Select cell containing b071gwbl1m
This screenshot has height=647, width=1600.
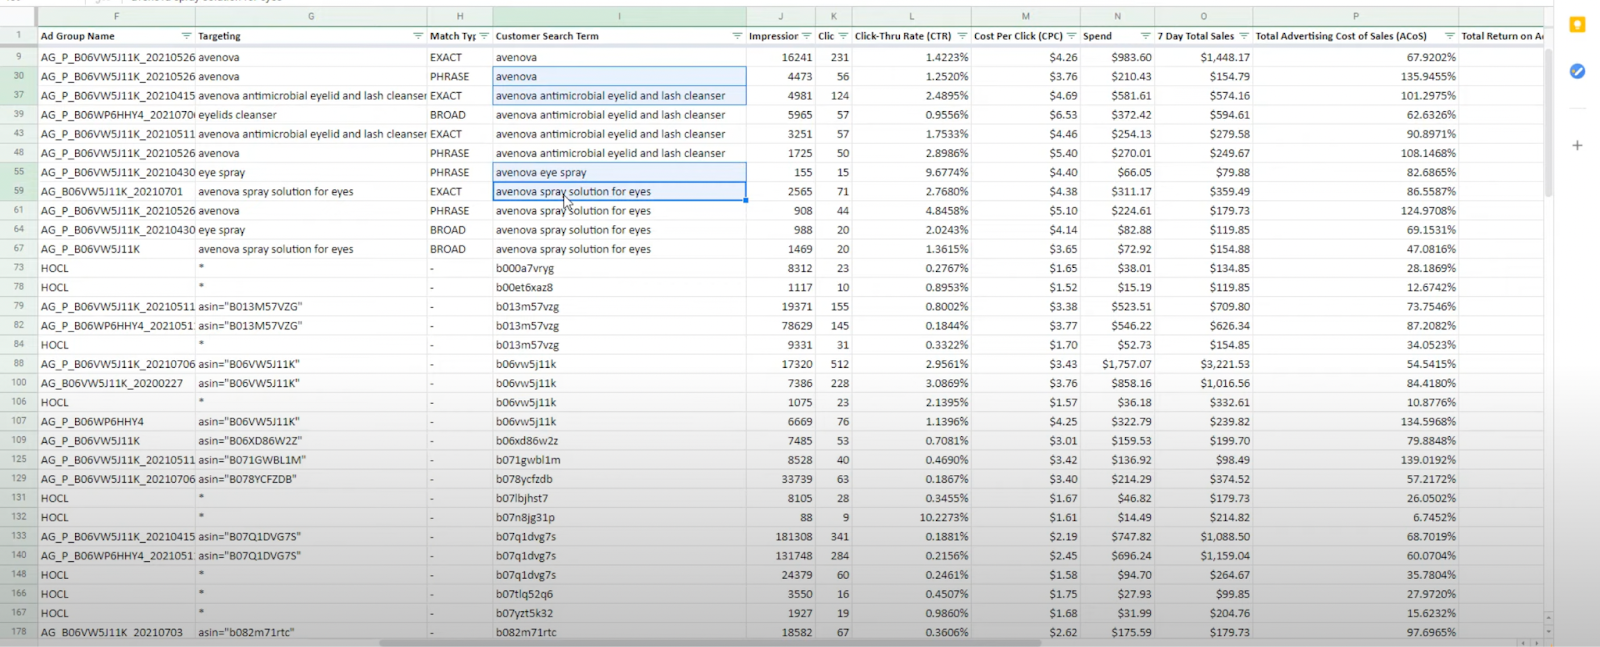coord(619,460)
